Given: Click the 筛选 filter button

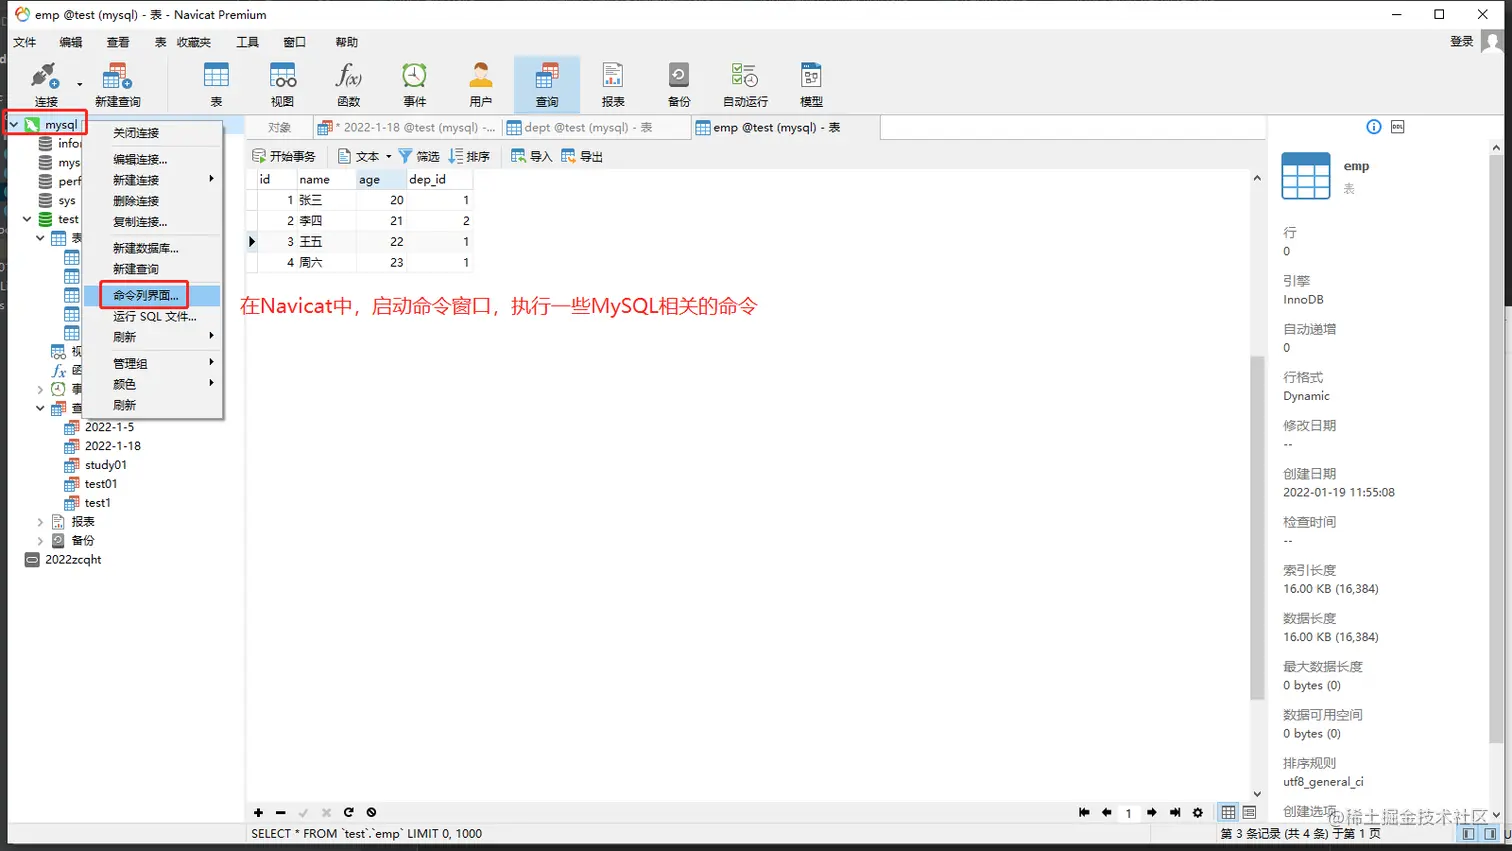Looking at the screenshot, I should pyautogui.click(x=419, y=157).
